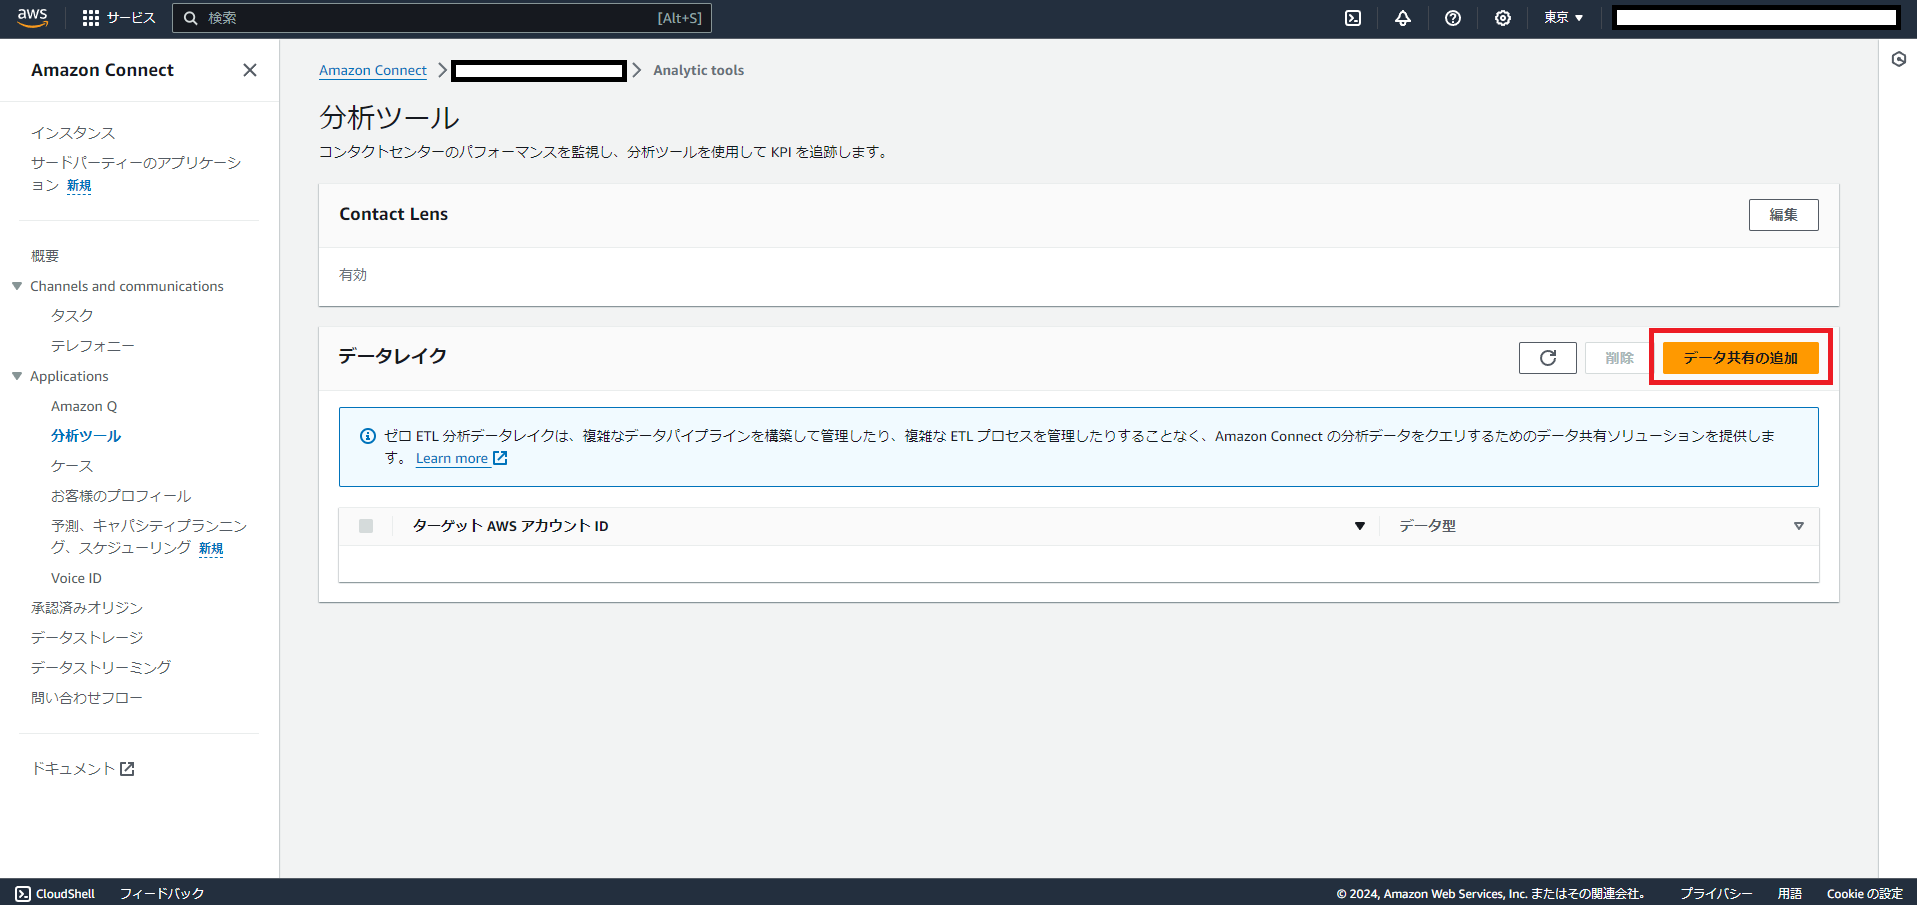
Task: Collapse the Applications section
Action: (17, 376)
